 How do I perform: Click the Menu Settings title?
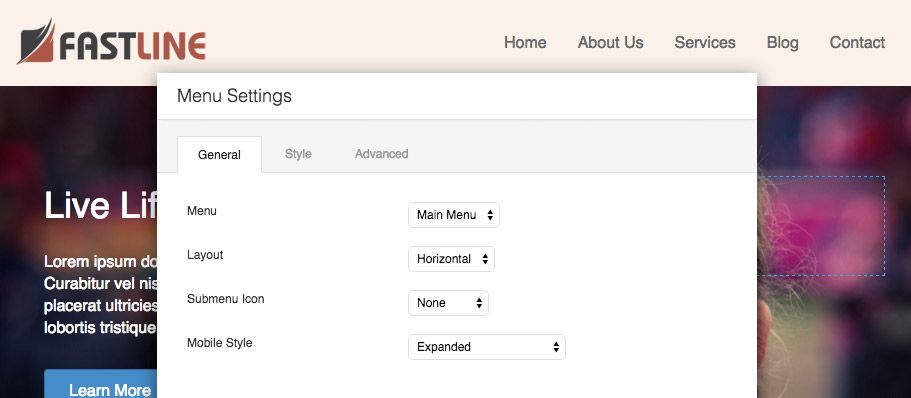[234, 96]
